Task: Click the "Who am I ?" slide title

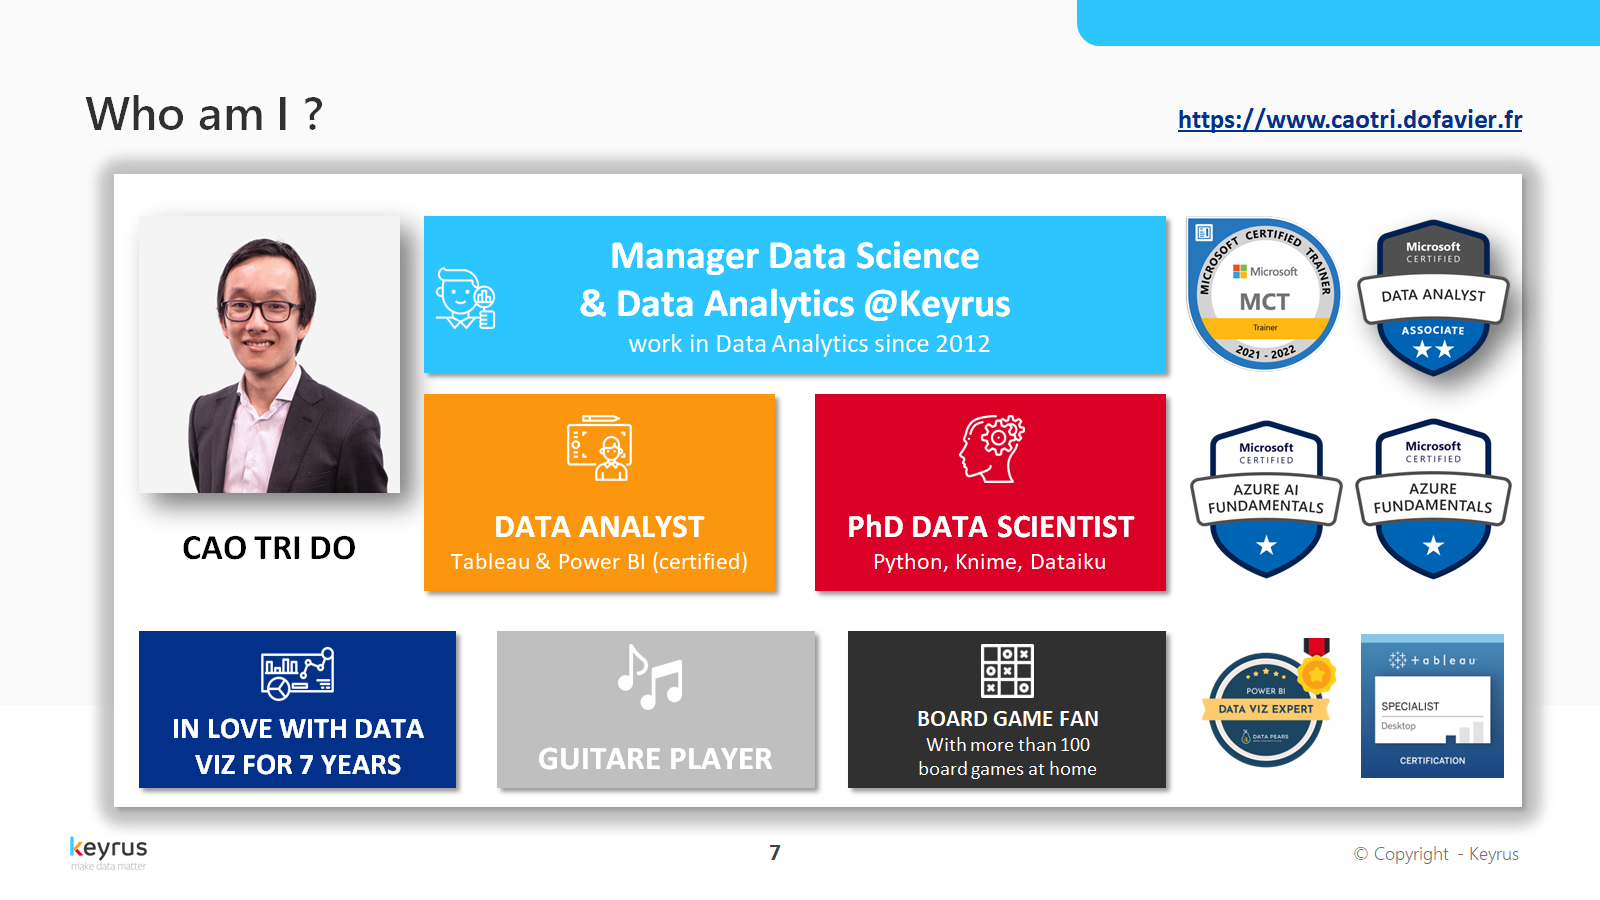Action: tap(204, 114)
